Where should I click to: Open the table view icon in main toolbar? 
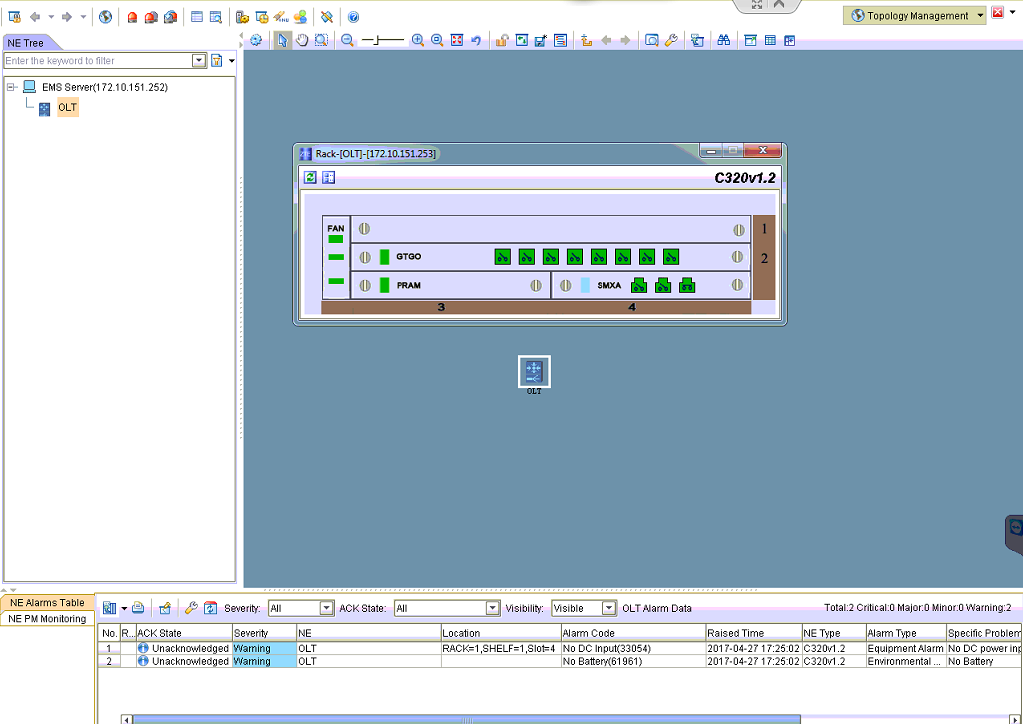197,17
